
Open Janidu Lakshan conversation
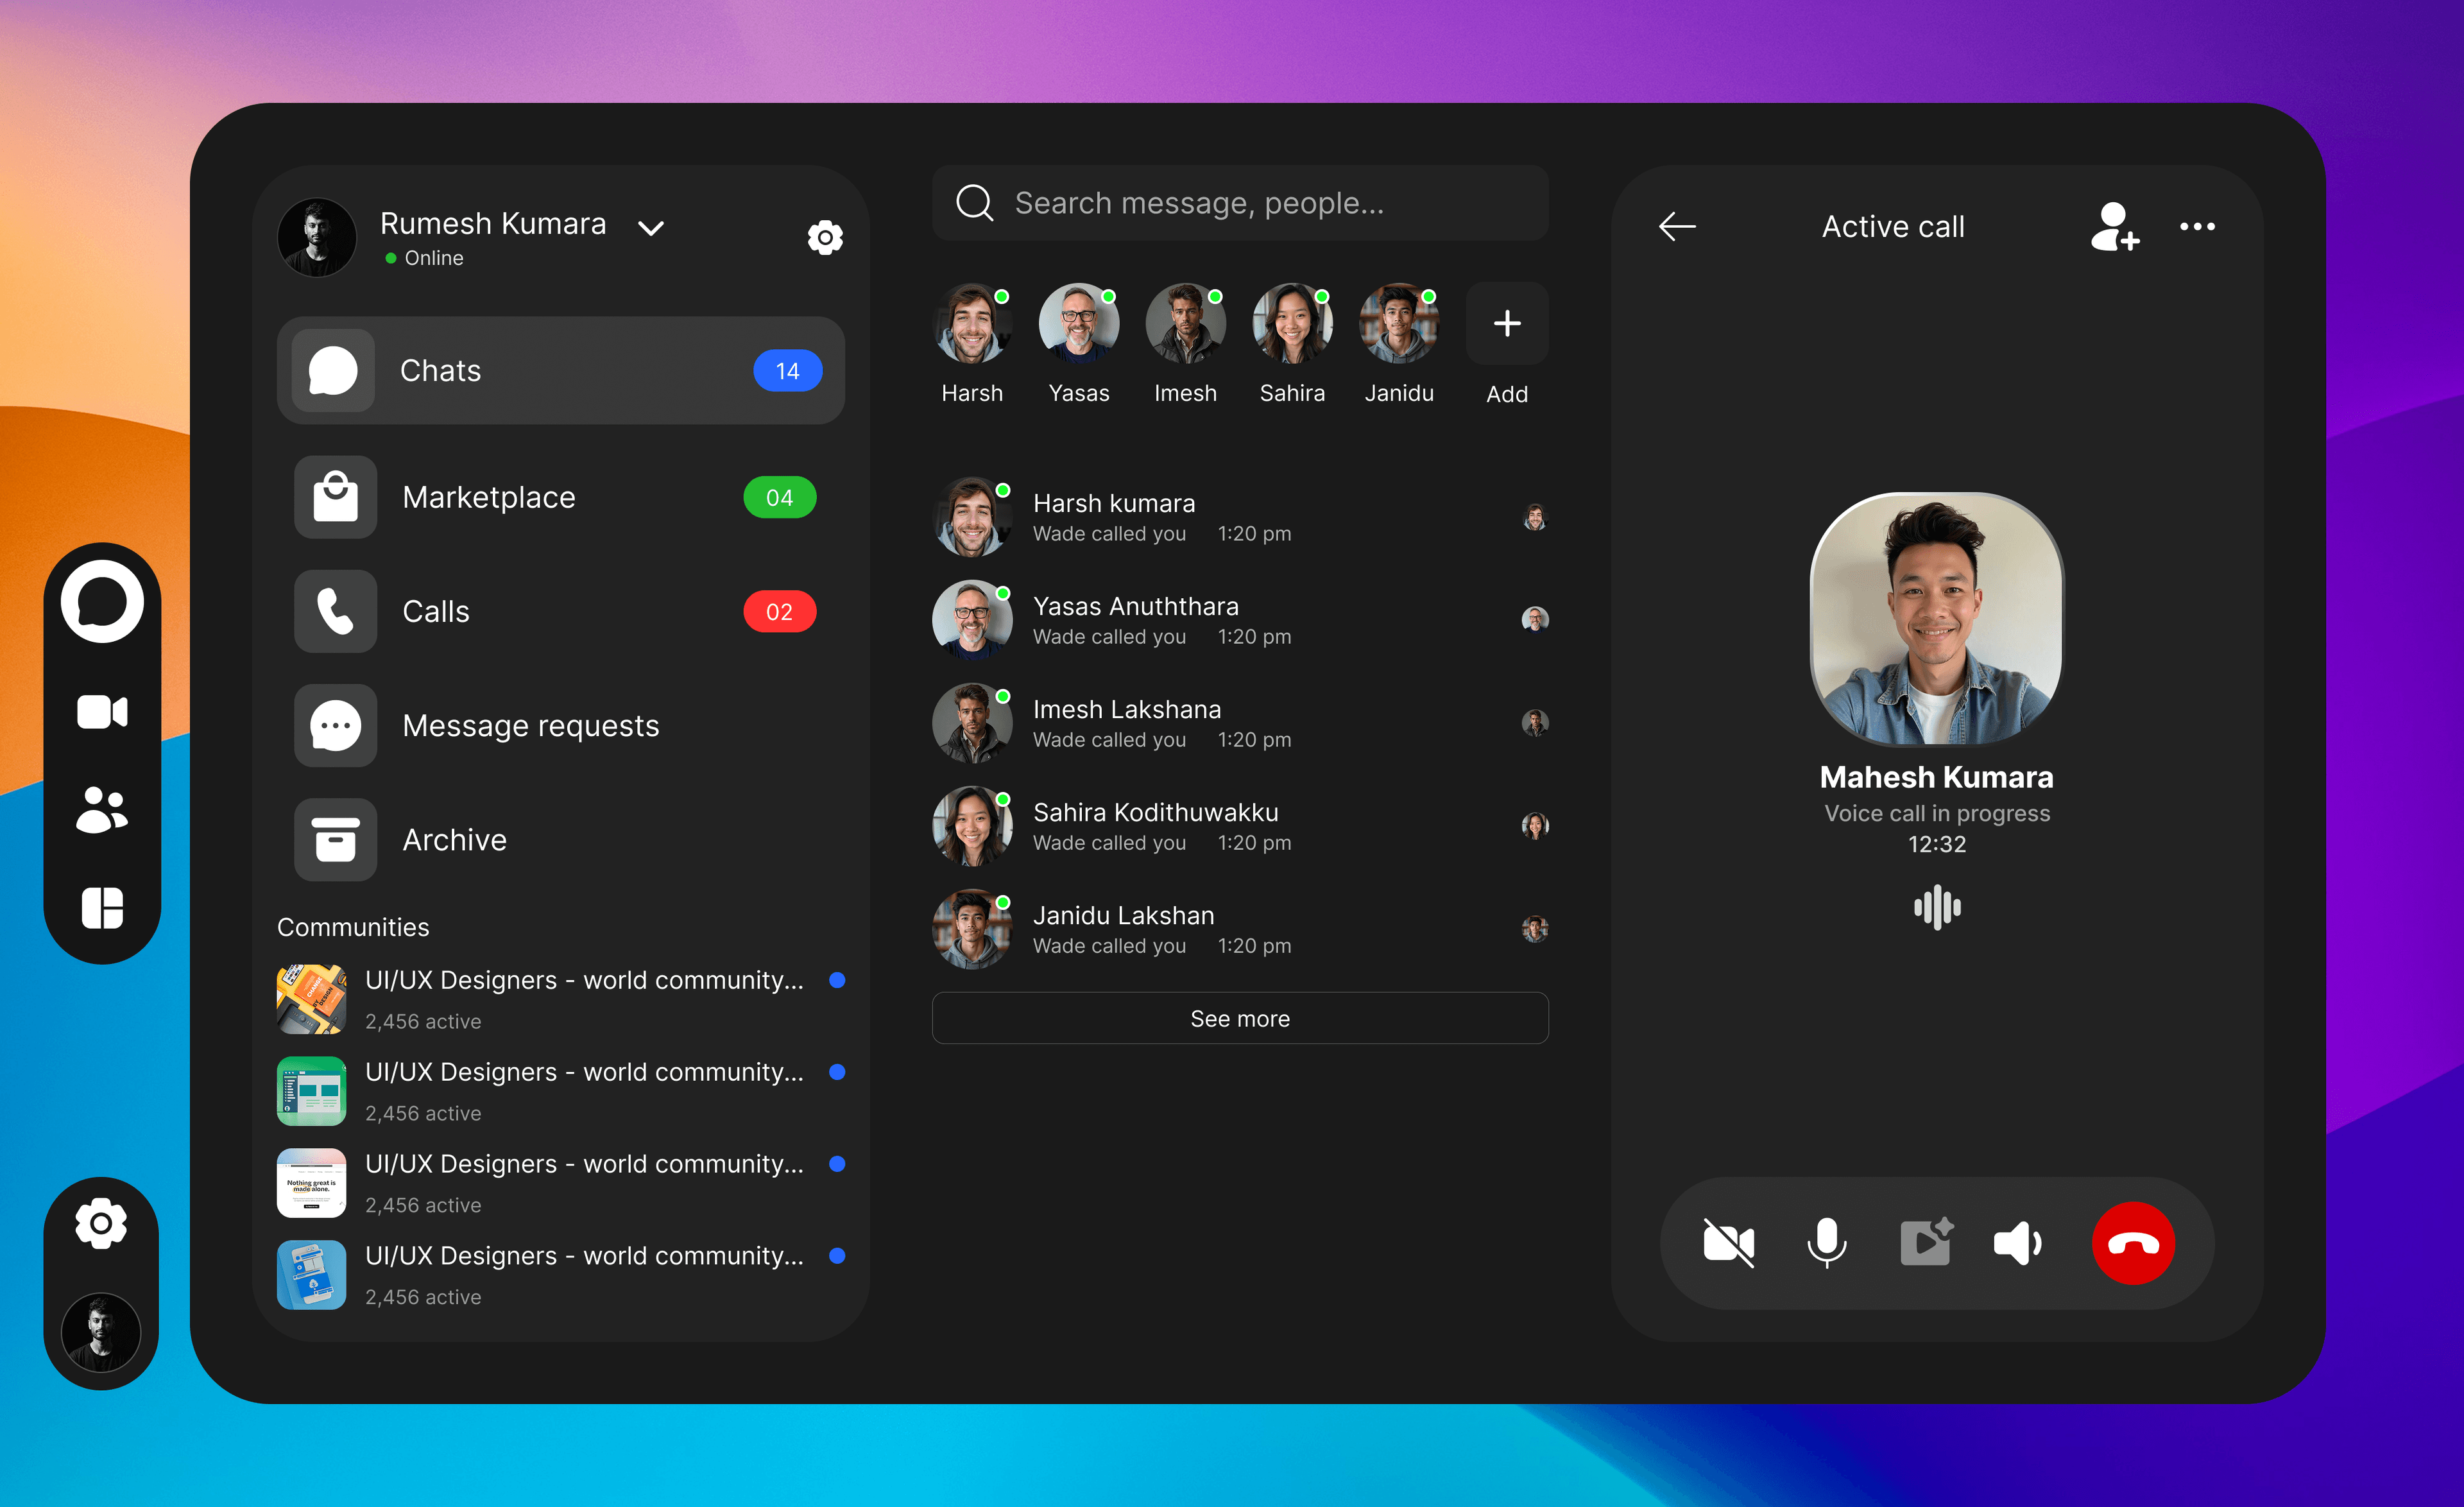coord(1240,929)
